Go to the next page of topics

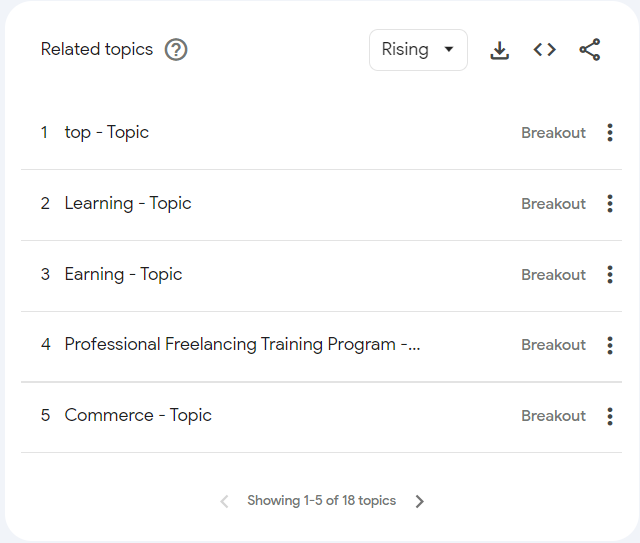point(420,501)
